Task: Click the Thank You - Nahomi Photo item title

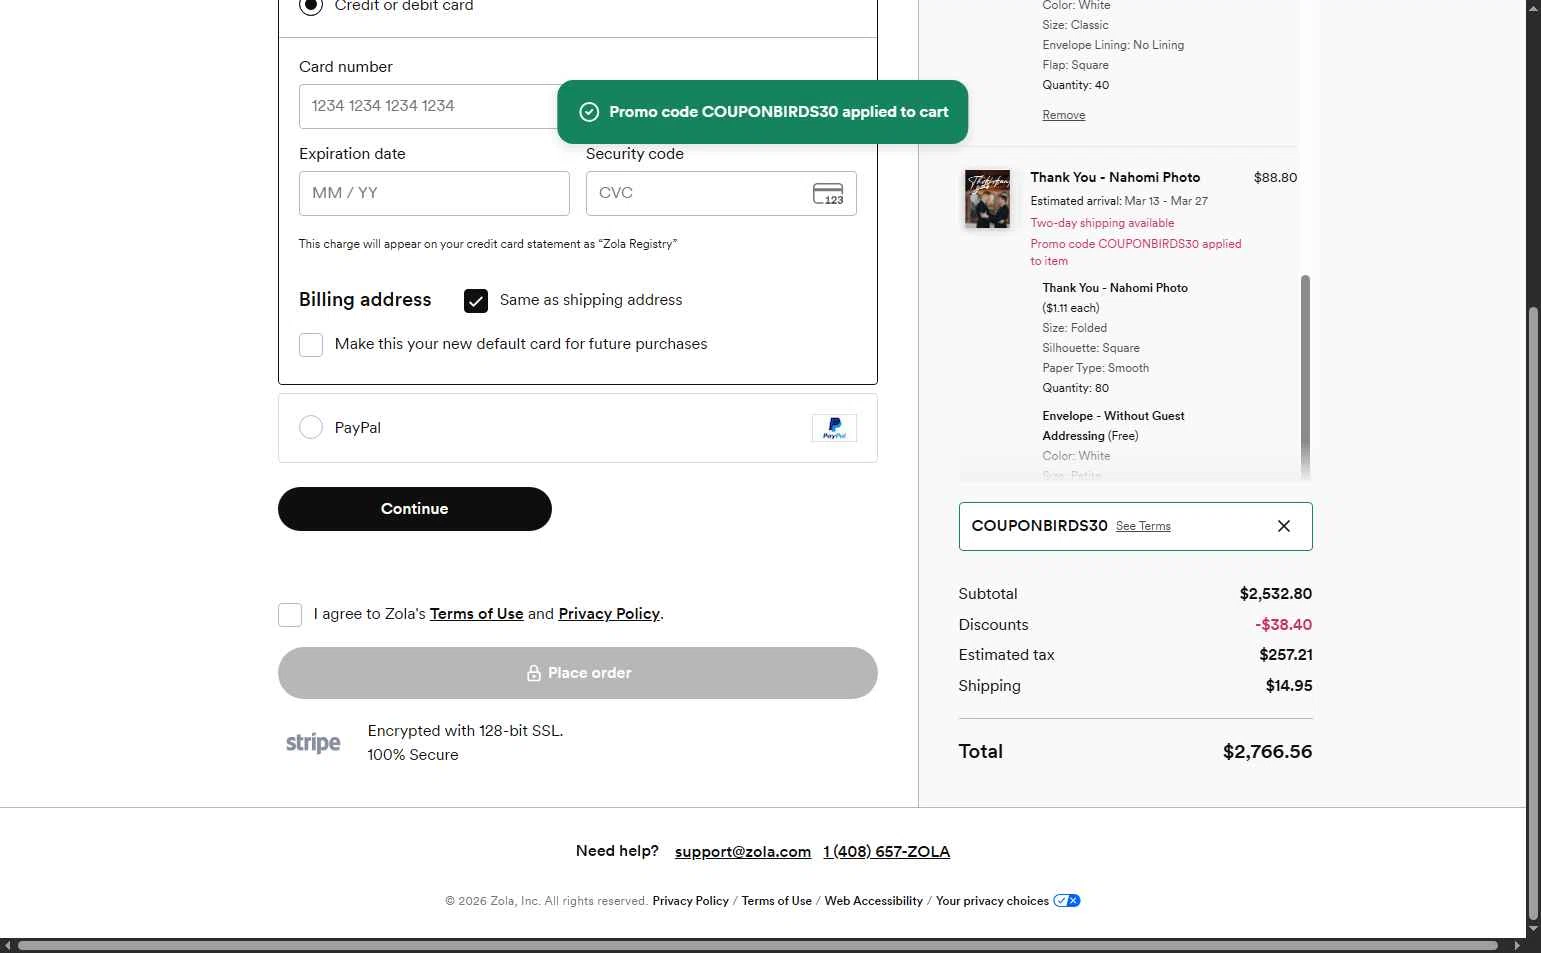Action: tap(1115, 177)
